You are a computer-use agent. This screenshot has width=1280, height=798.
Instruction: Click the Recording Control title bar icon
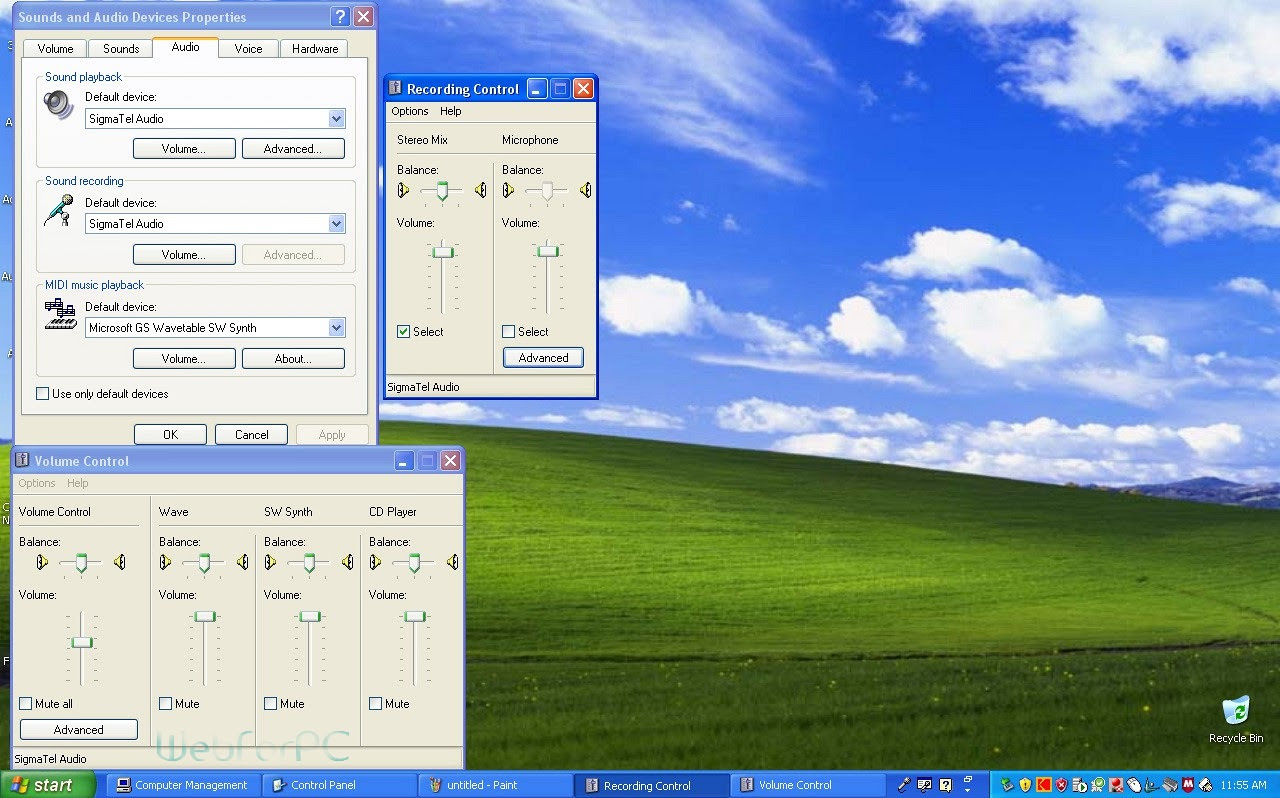click(x=395, y=88)
